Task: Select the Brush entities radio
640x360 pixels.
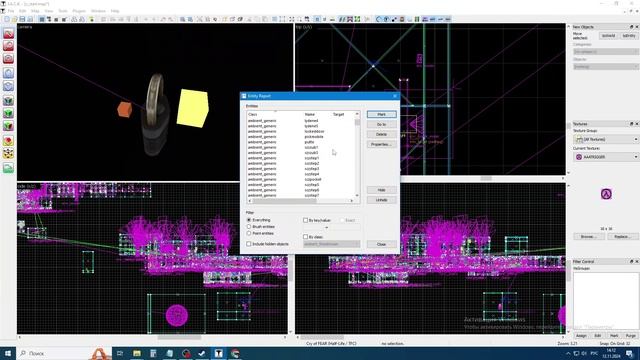Action: [249, 227]
